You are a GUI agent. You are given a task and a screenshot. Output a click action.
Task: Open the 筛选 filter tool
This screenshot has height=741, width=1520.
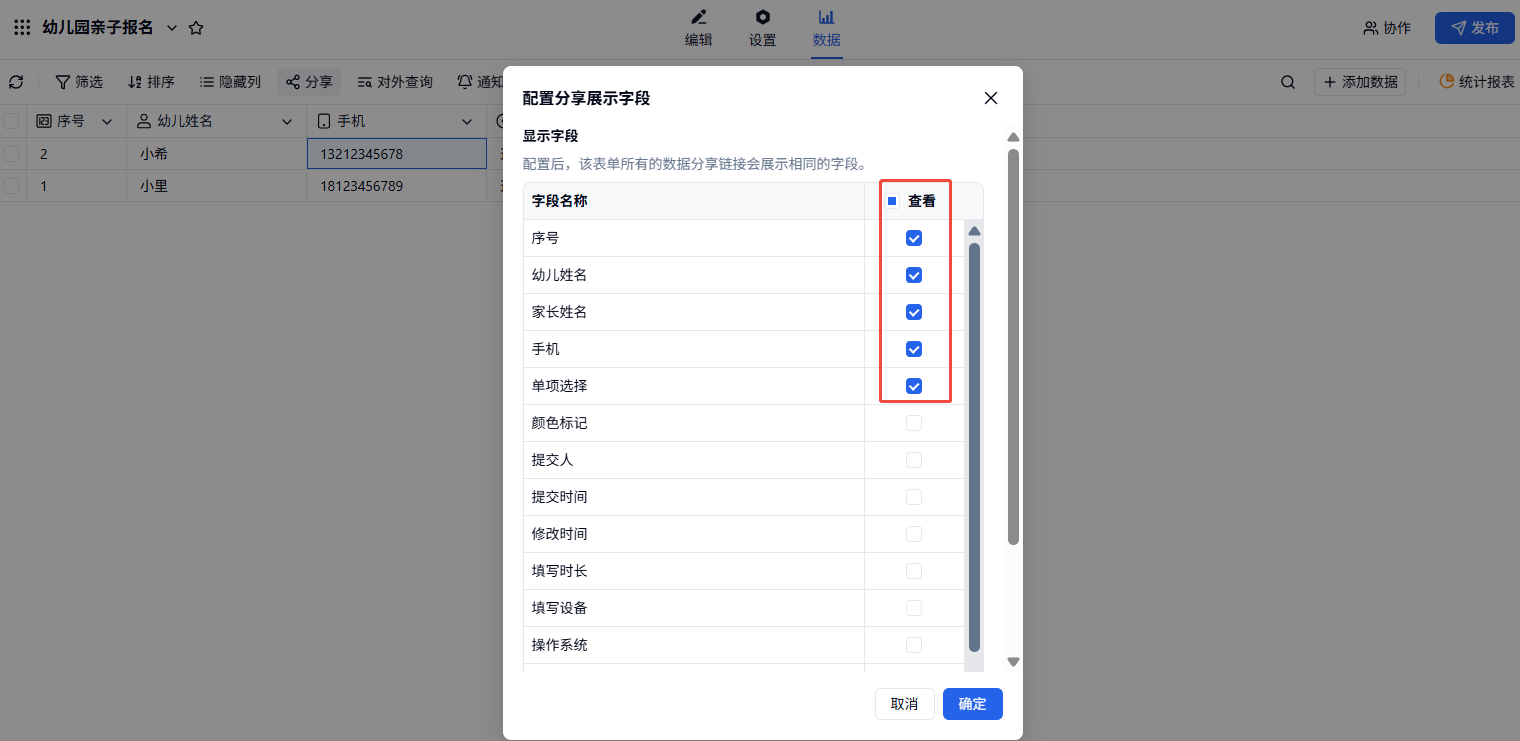tap(79, 82)
